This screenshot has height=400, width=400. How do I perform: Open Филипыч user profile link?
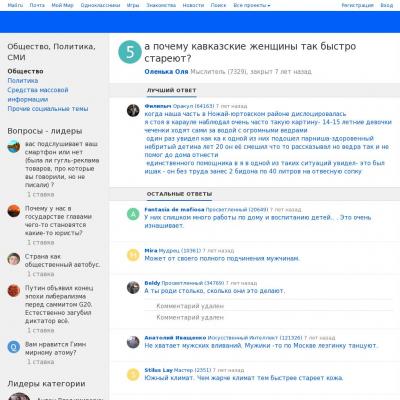coord(158,106)
